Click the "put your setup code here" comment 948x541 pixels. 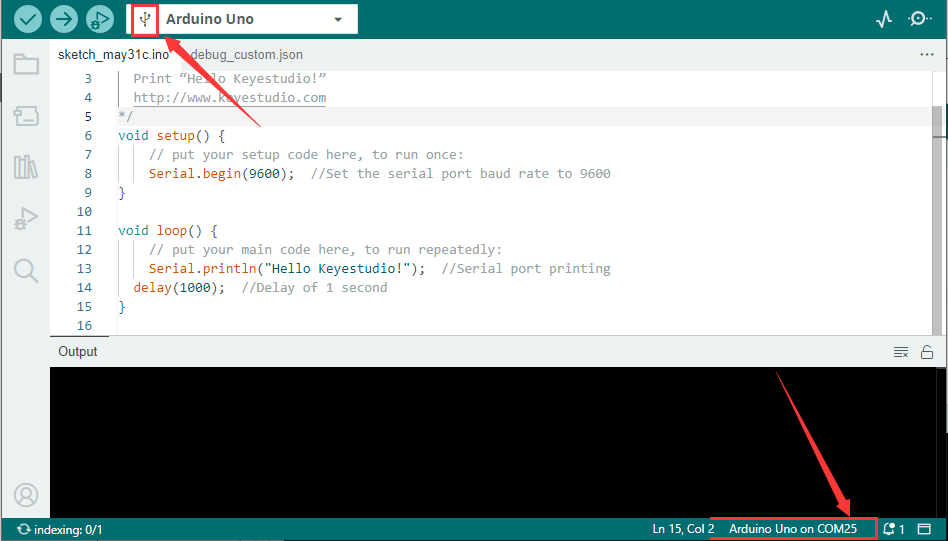pos(306,155)
